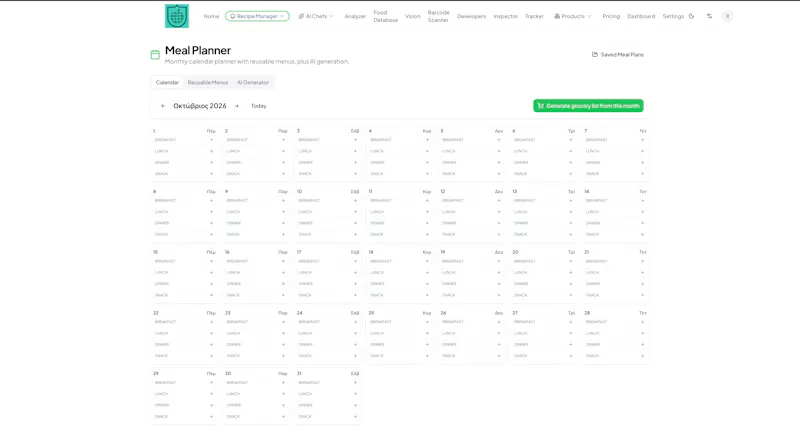Add breakfast on day 1
The image size is (800, 446).
(212, 140)
